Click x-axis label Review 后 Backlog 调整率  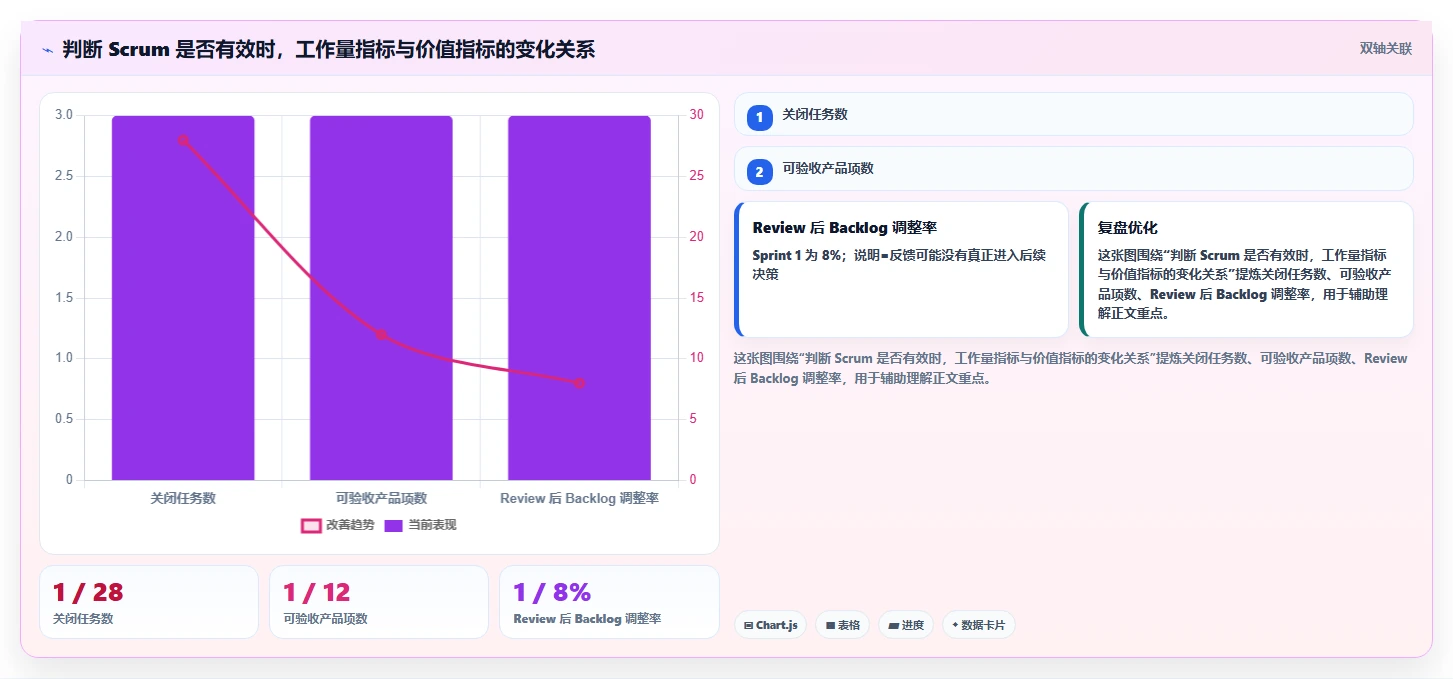tap(579, 498)
